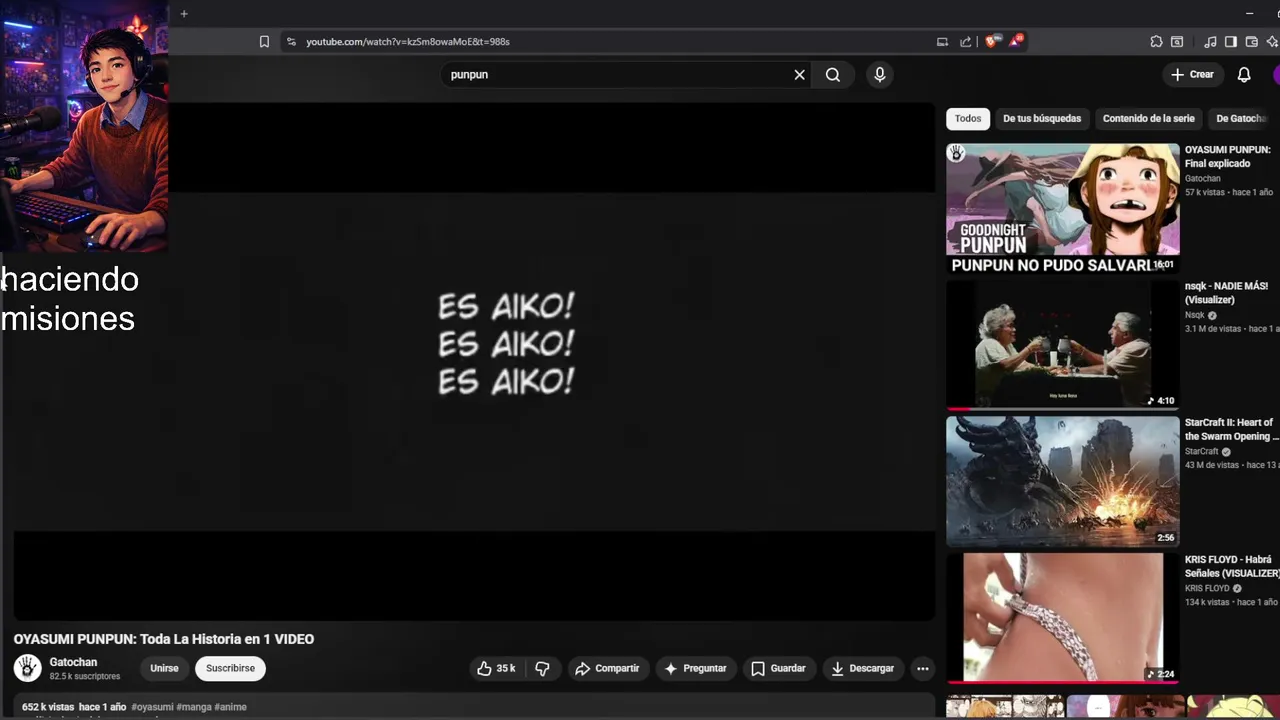Image resolution: width=1280 pixels, height=720 pixels.
Task: Toggle the browser sidebar panel icon
Action: coord(1231,42)
